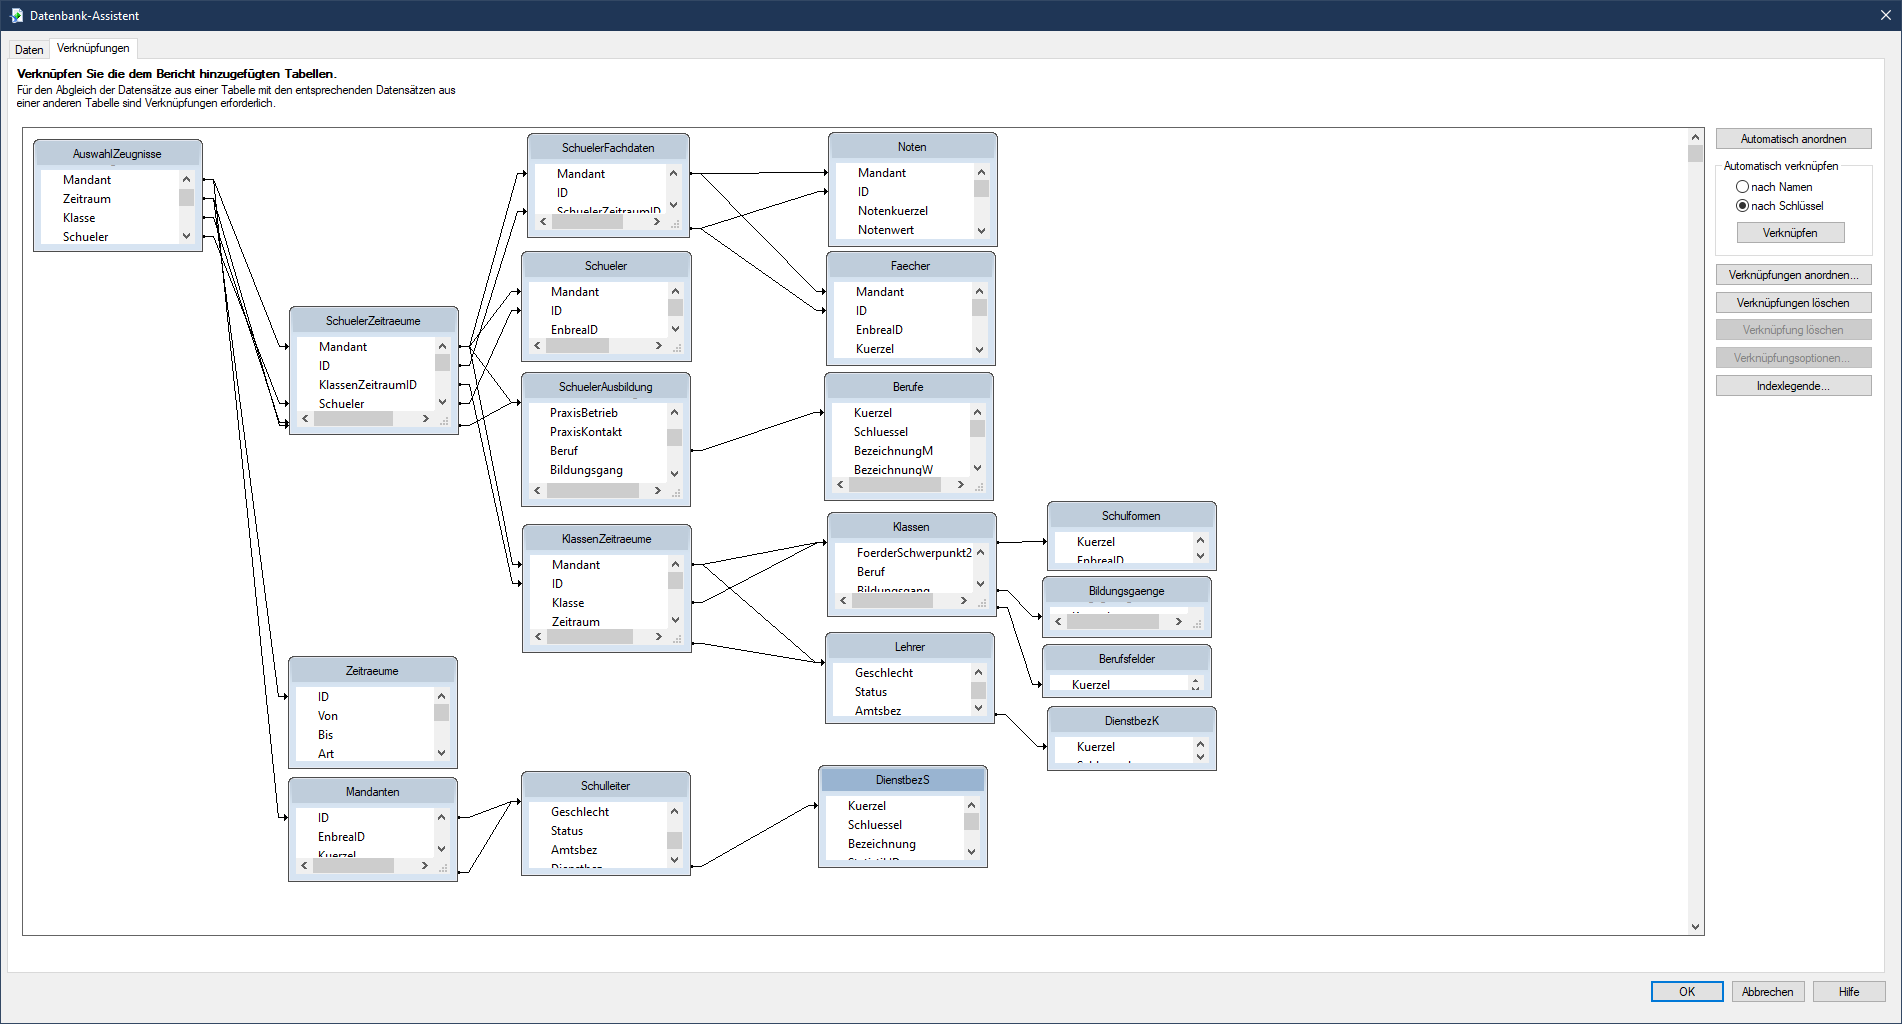This screenshot has height=1024, width=1902.
Task: Select the 'nach Schlüssel' radio option
Action: [1742, 206]
